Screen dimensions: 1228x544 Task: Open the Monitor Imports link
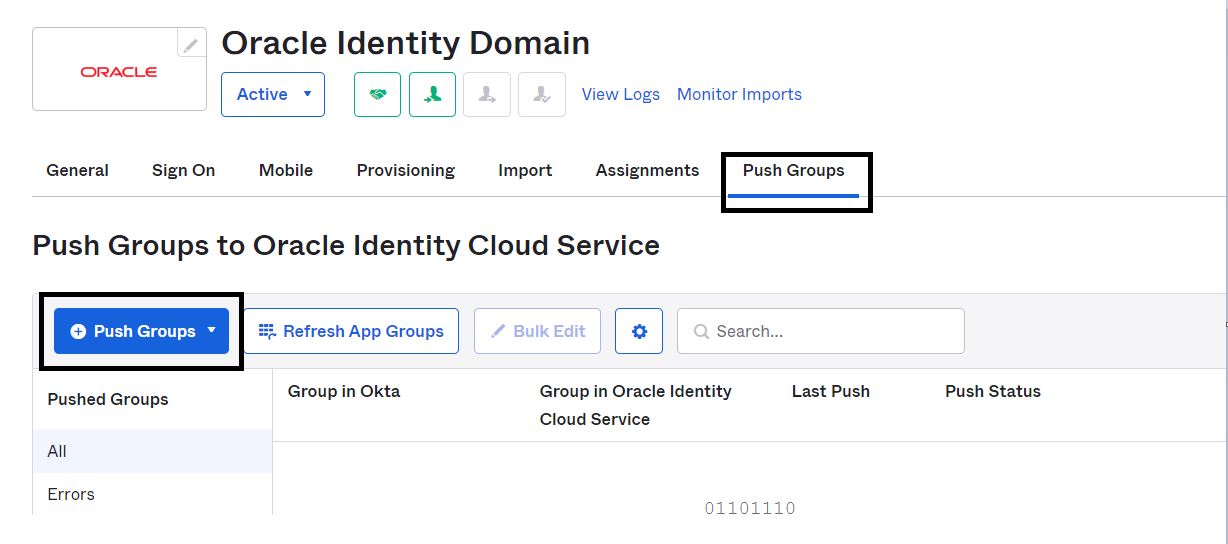[x=739, y=94]
